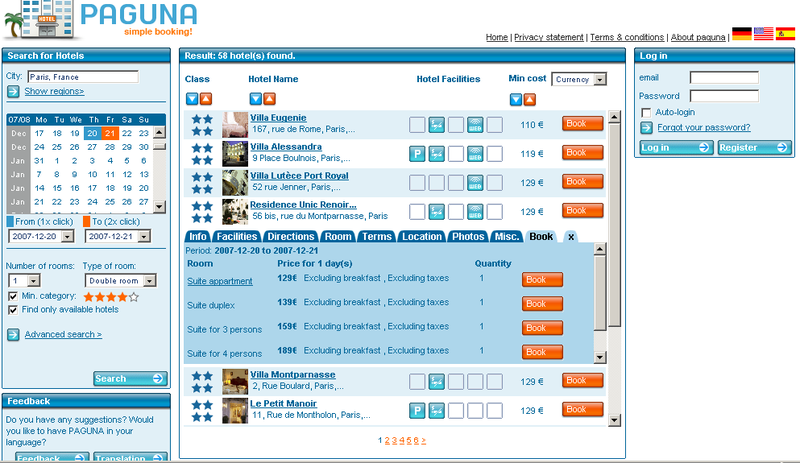Uncheck the Min. category checkbox
This screenshot has height=463, width=800.
coord(12,297)
